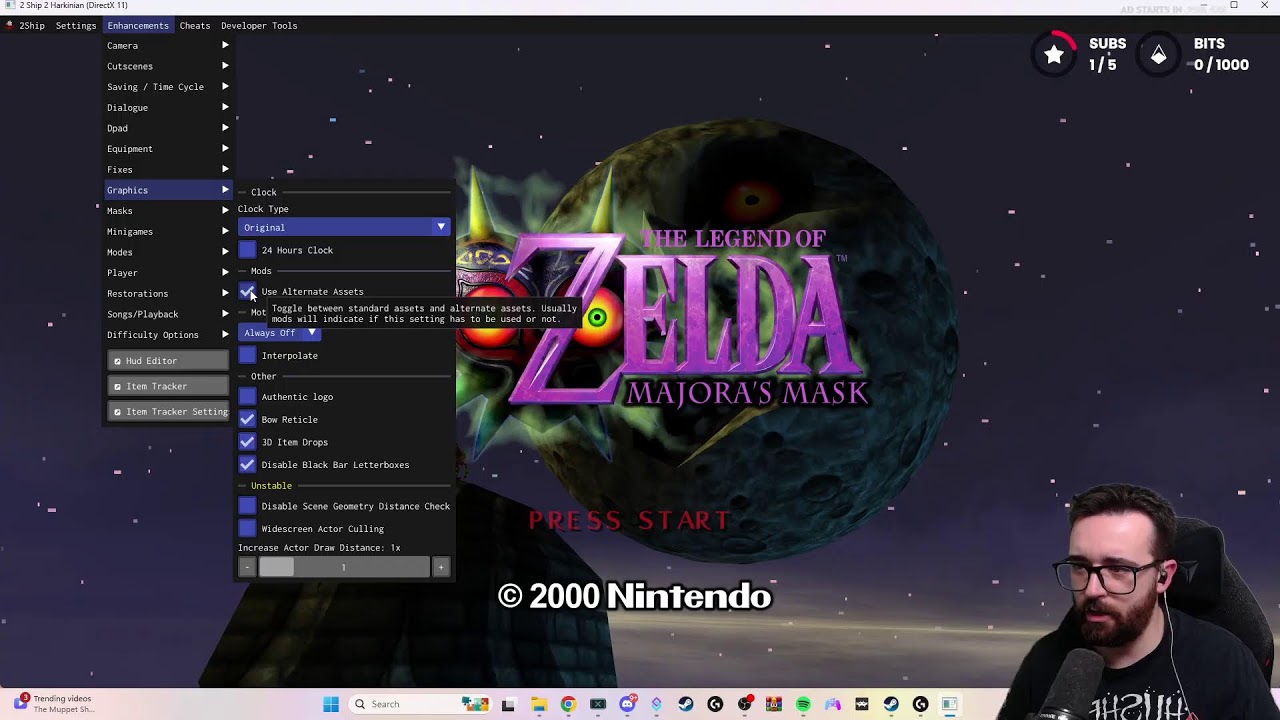1280x720 pixels.
Task: Uncheck Use Alternate Assets
Action: 247,292
